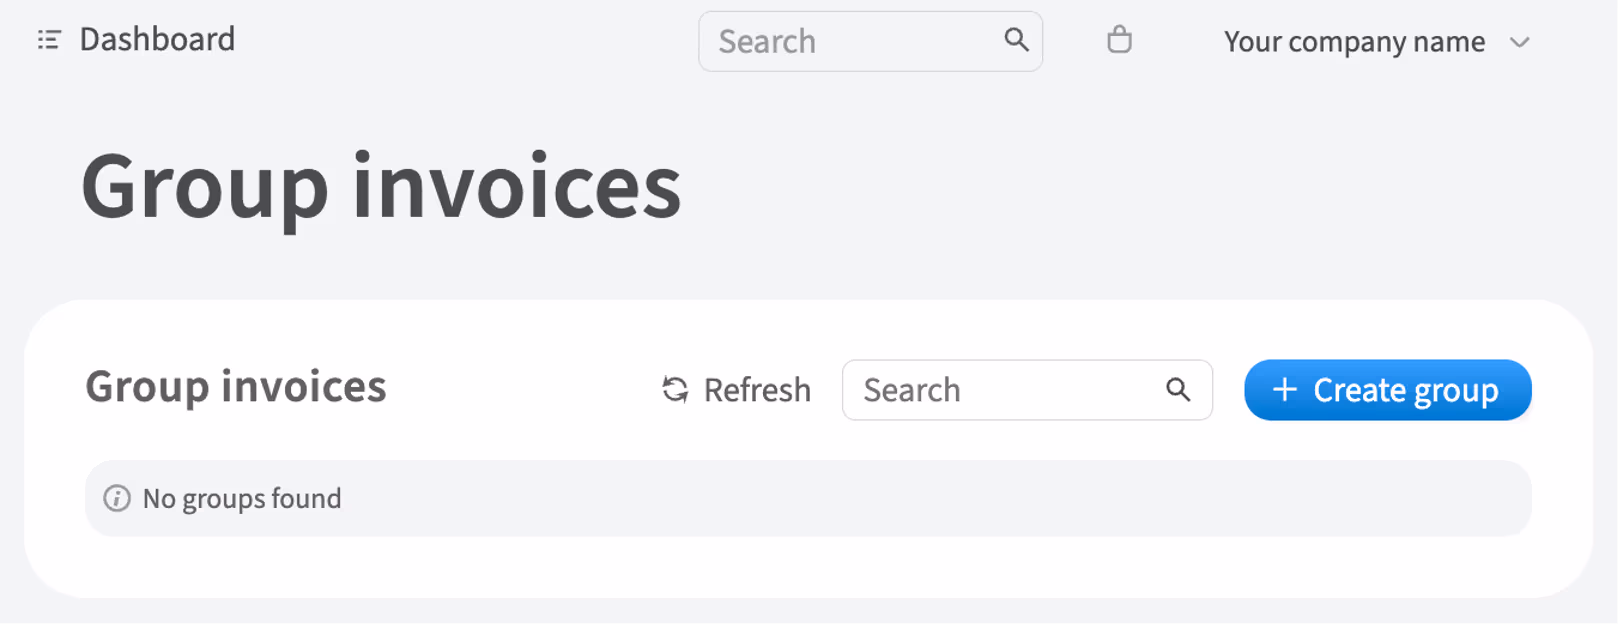Click the blue Create group button
The image size is (1618, 624).
(x=1387, y=390)
